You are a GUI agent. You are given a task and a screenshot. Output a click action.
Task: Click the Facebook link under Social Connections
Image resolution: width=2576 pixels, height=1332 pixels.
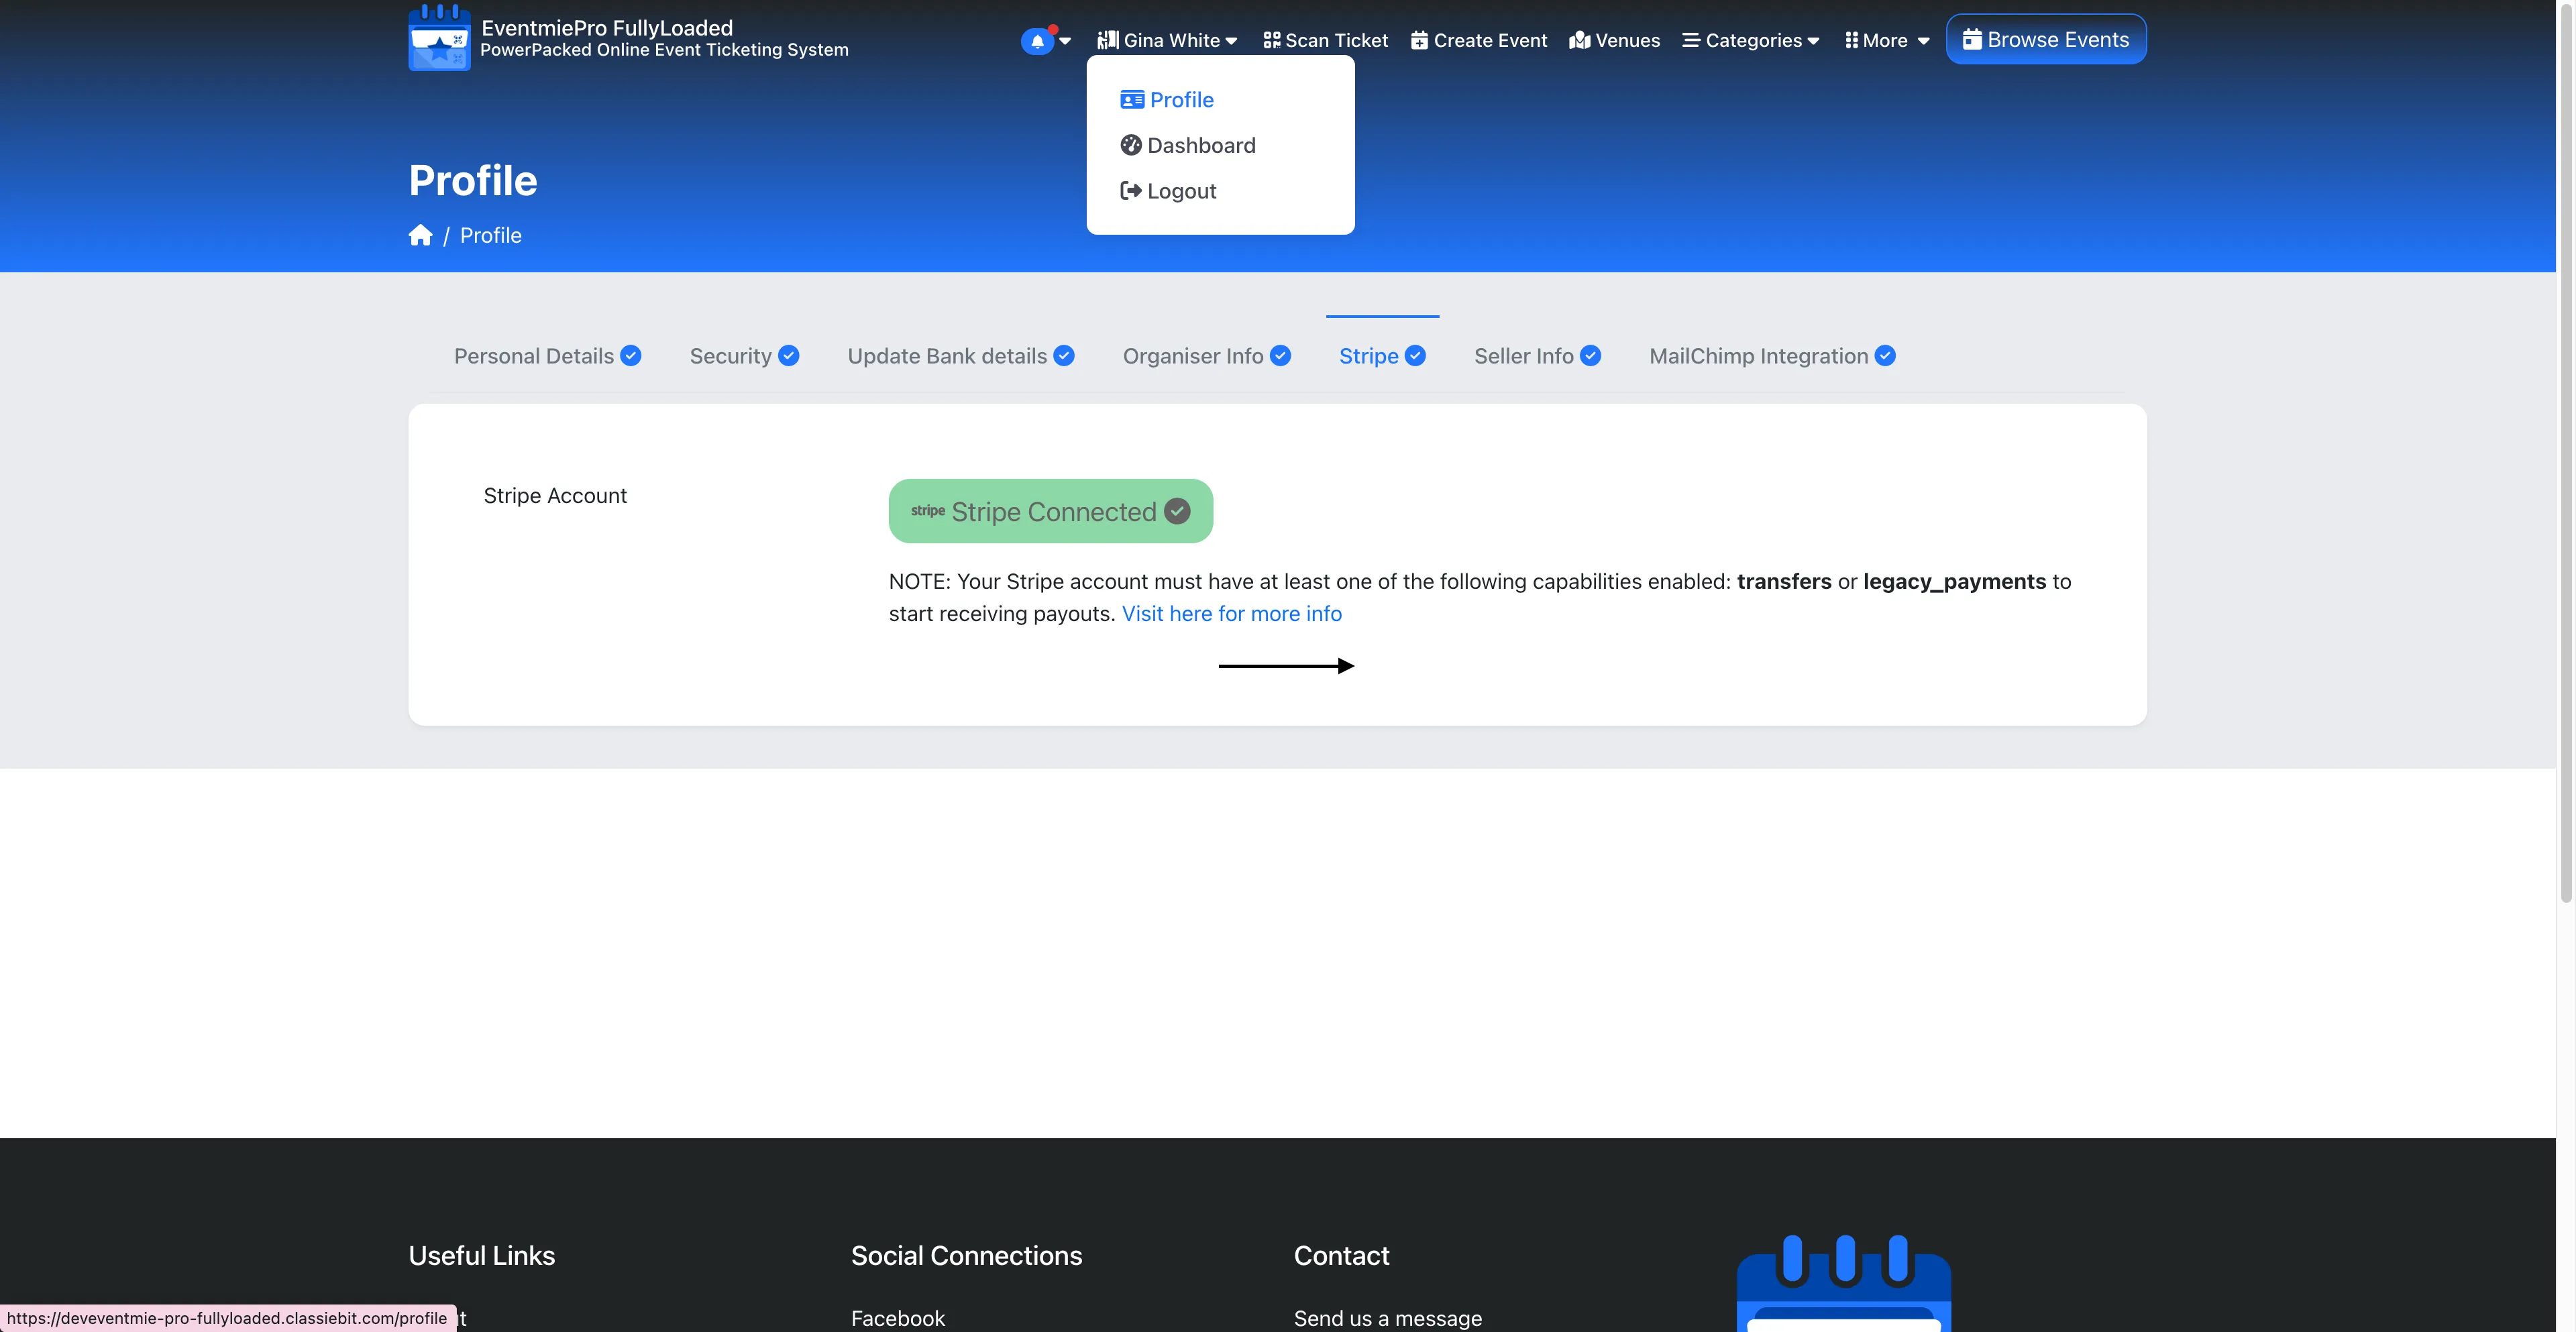point(897,1318)
